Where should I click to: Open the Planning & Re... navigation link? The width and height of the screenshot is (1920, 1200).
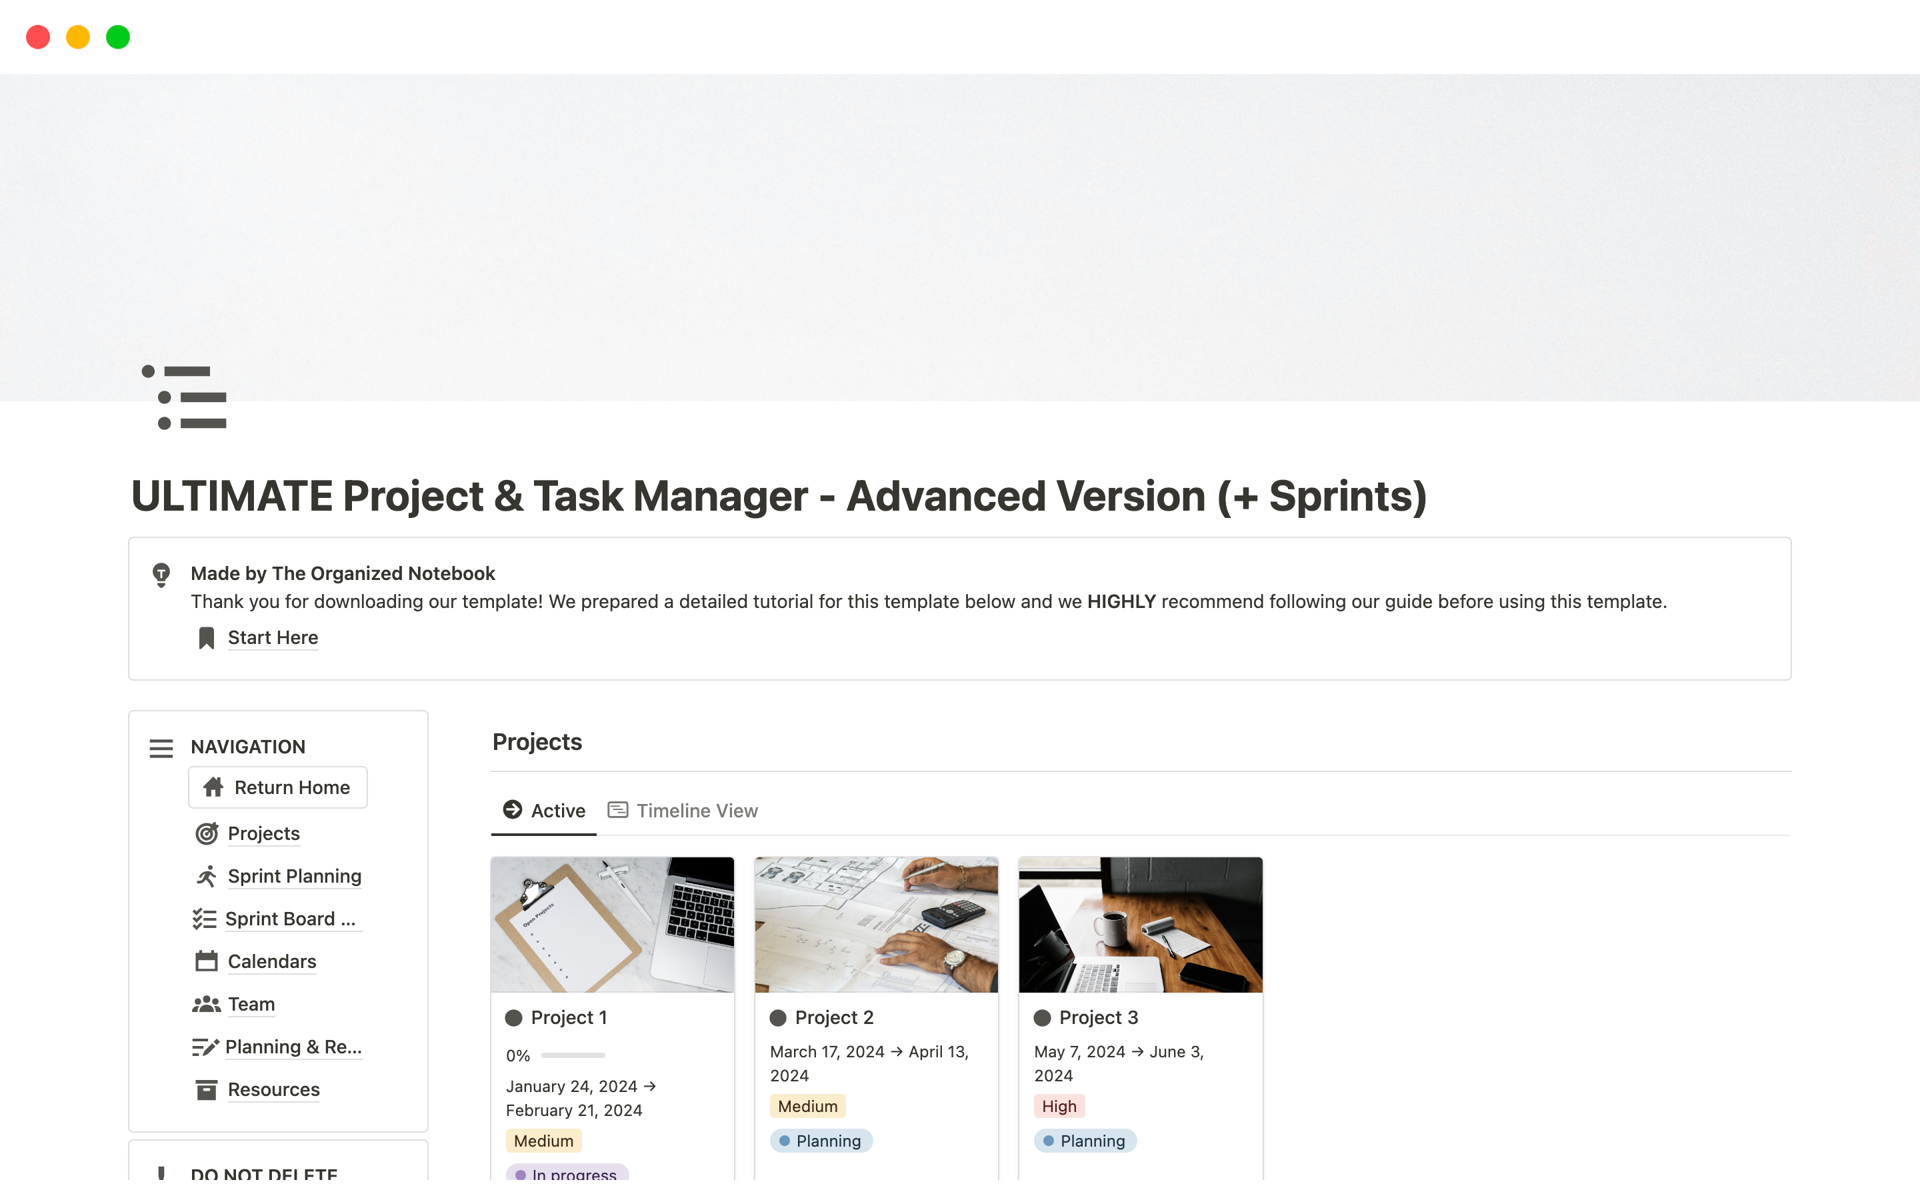coord(293,1047)
